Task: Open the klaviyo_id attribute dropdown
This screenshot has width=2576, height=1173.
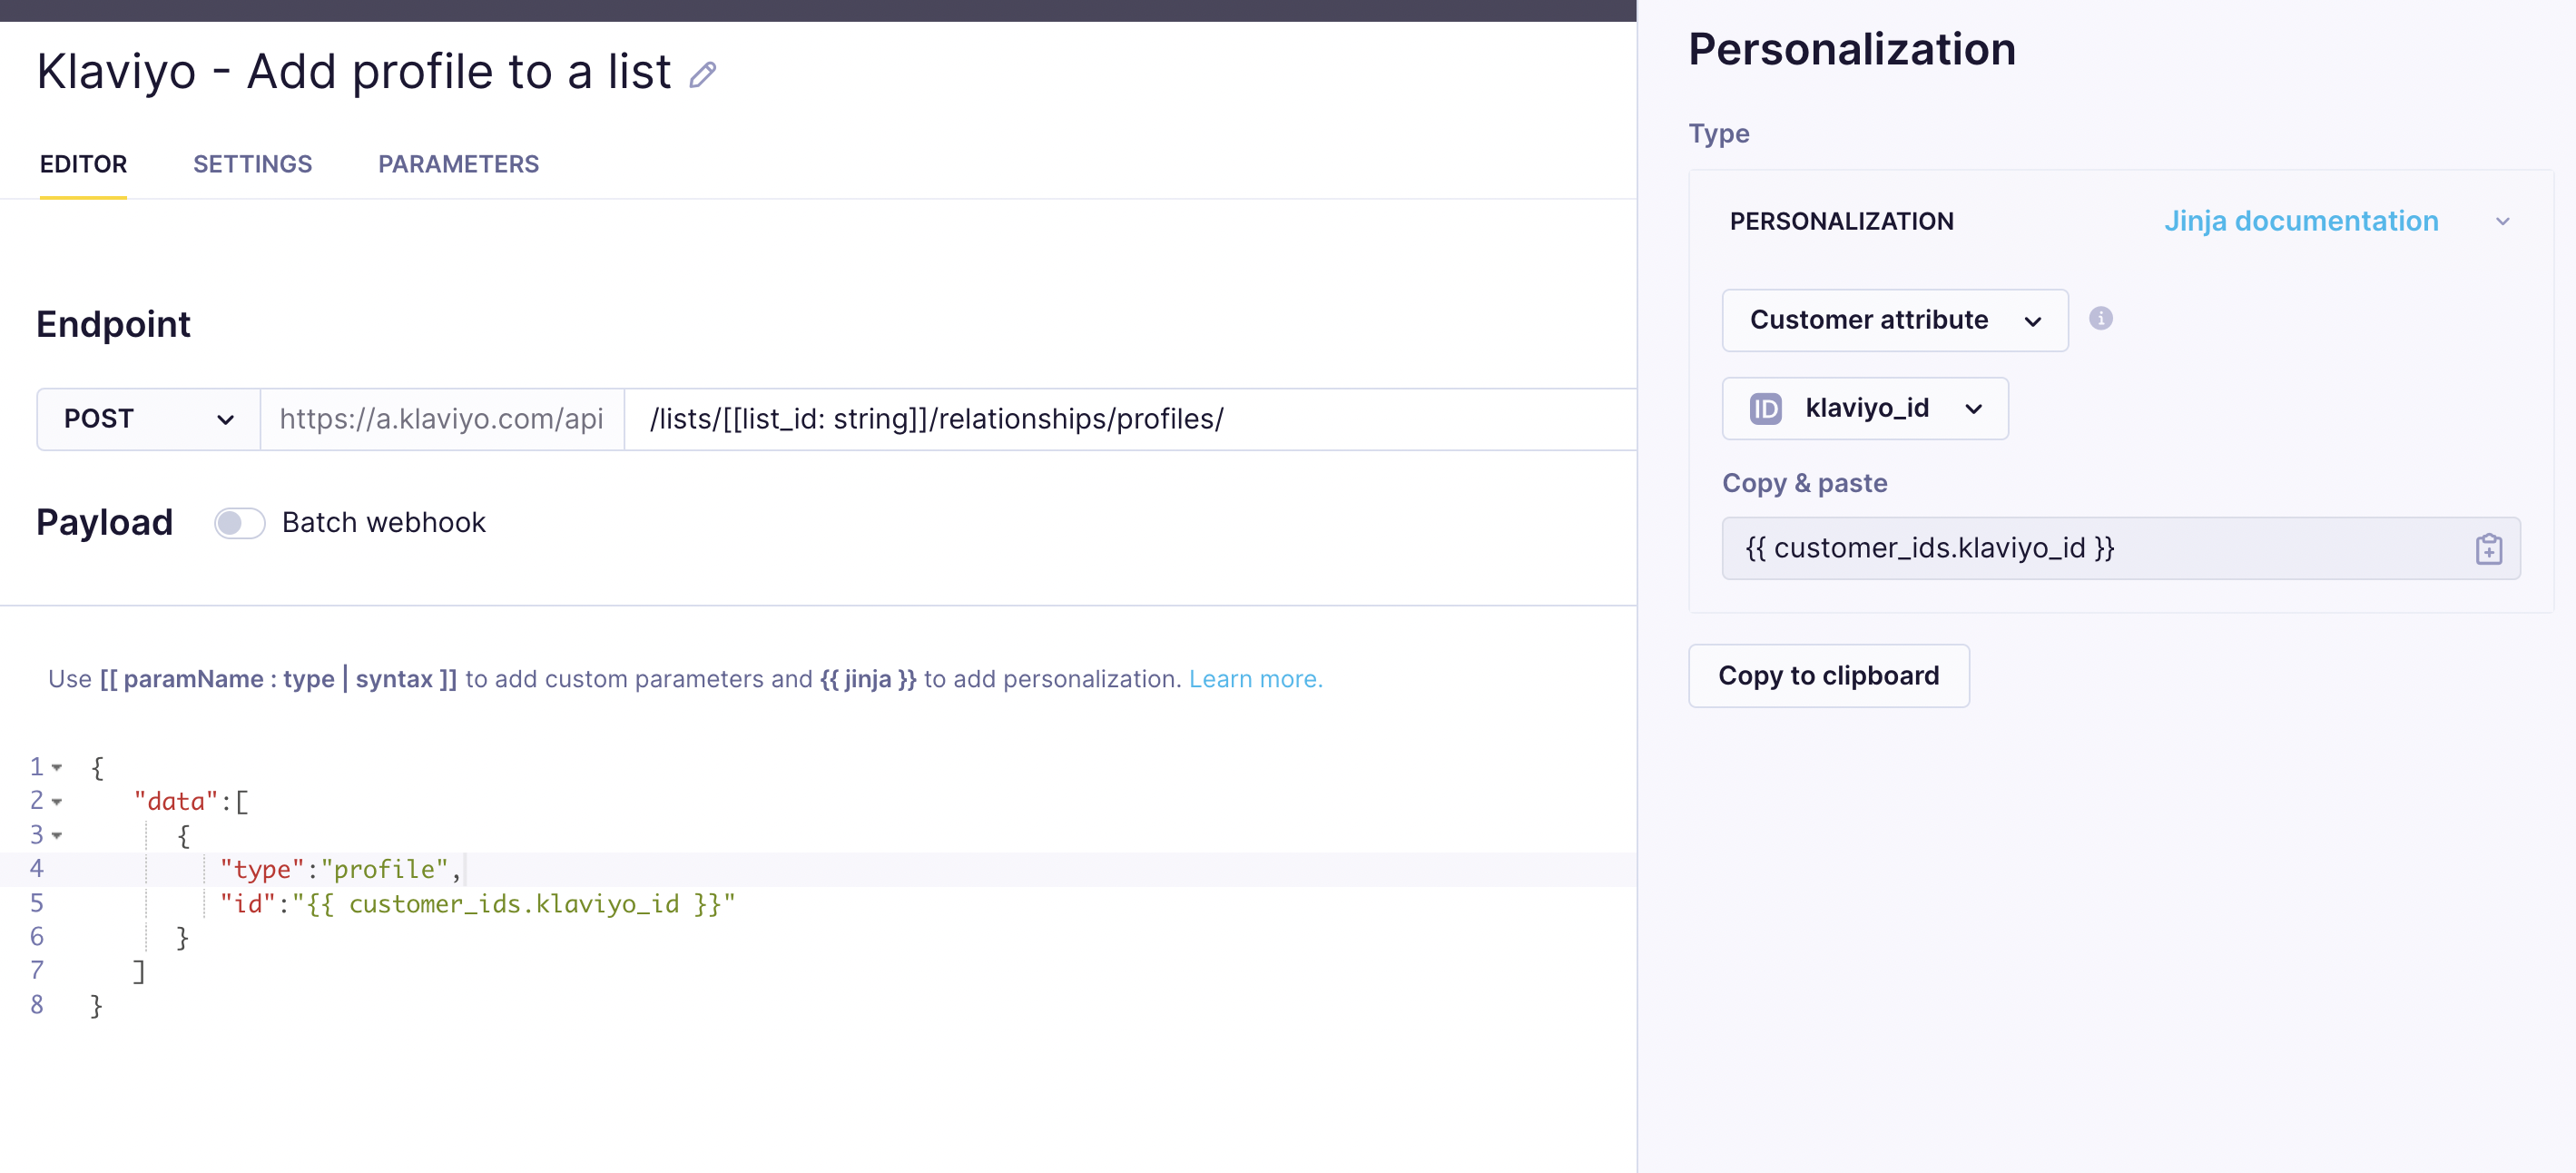Action: click(x=1864, y=408)
